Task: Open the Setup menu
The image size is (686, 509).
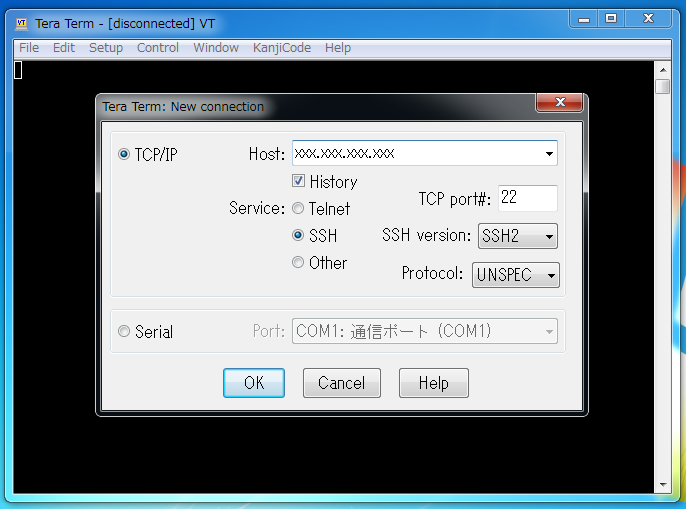Action: [106, 48]
